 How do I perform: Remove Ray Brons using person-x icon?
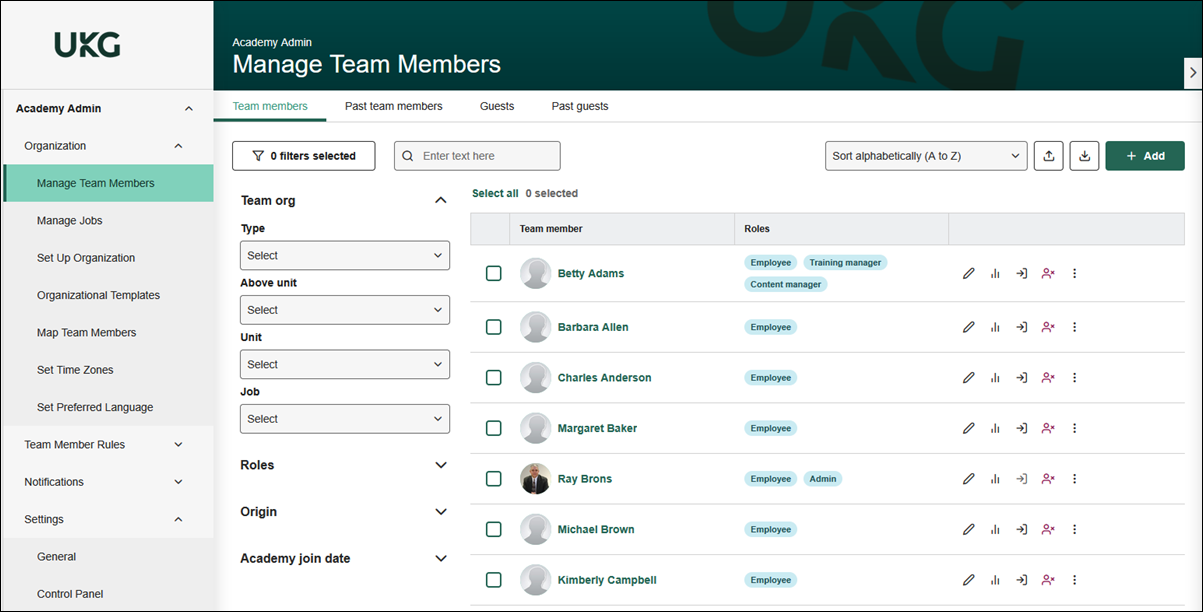(x=1048, y=479)
